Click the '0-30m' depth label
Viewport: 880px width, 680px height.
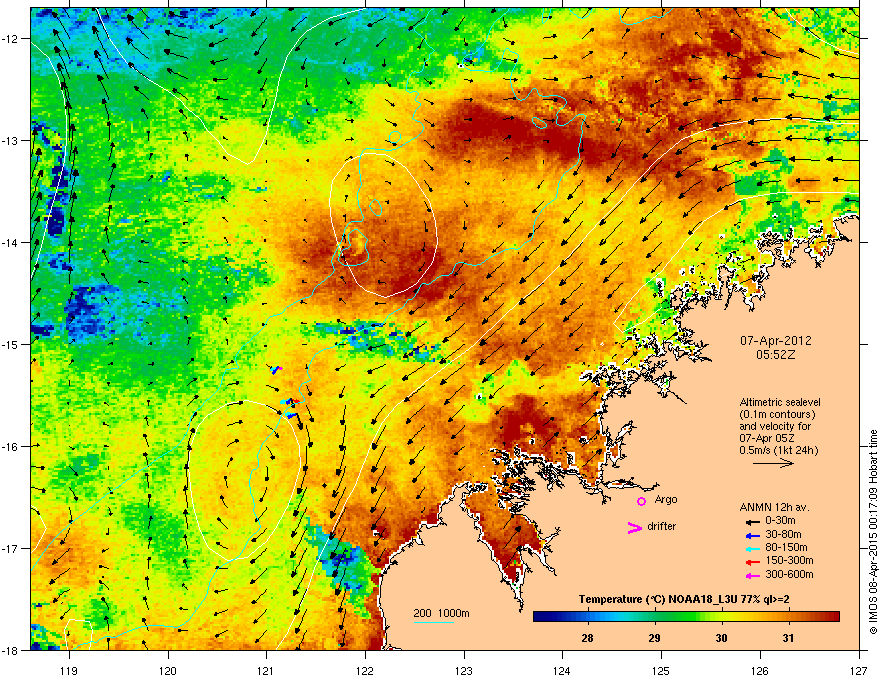[x=780, y=521]
